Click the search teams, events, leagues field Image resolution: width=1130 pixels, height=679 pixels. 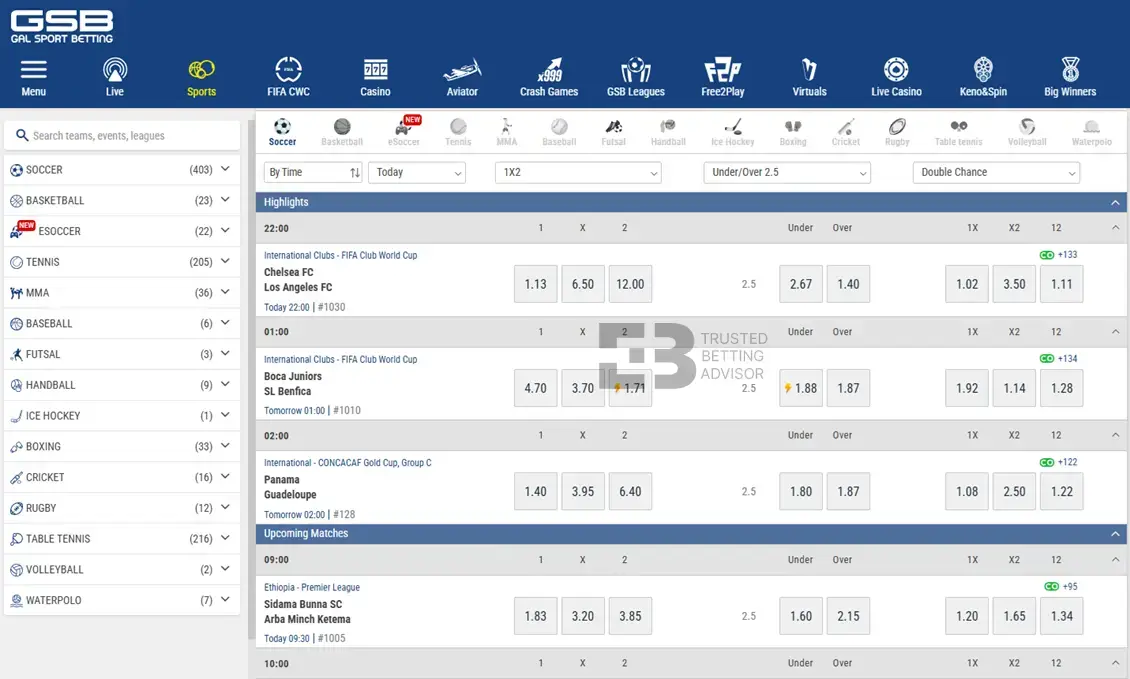tap(122, 136)
